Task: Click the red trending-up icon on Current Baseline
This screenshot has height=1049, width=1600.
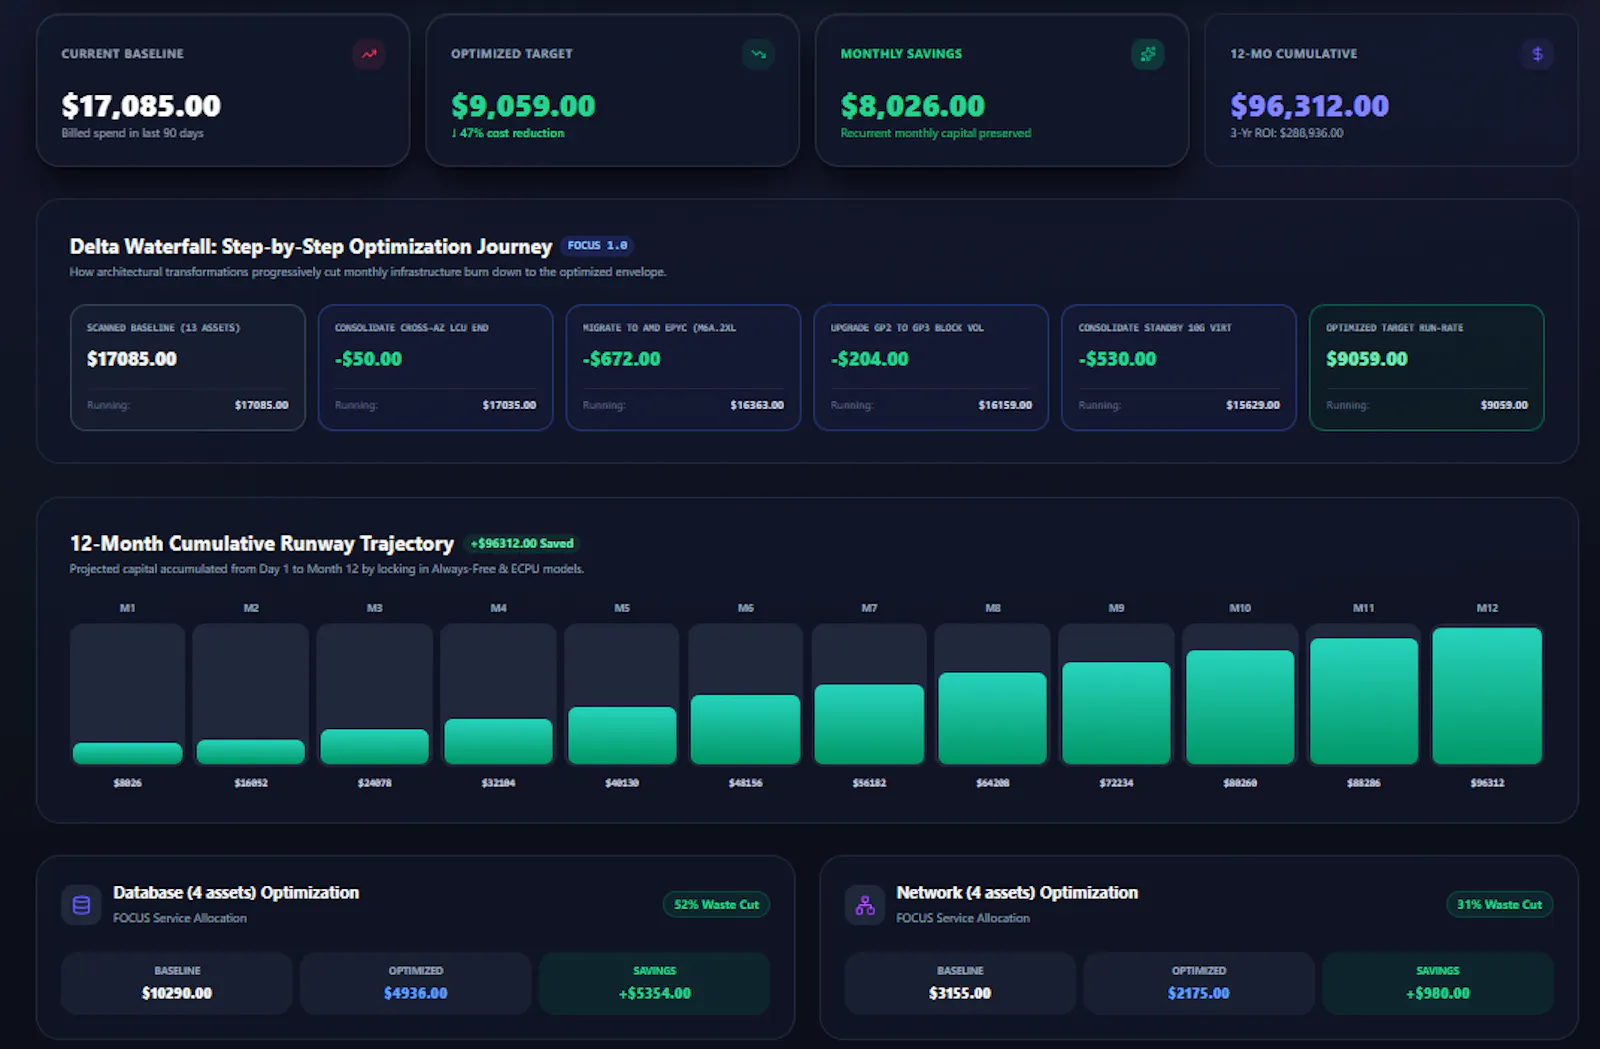Action: [x=369, y=54]
